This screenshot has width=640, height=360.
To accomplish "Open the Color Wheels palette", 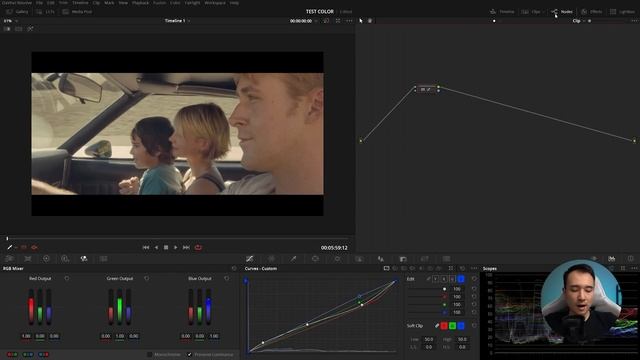I will point(46,259).
